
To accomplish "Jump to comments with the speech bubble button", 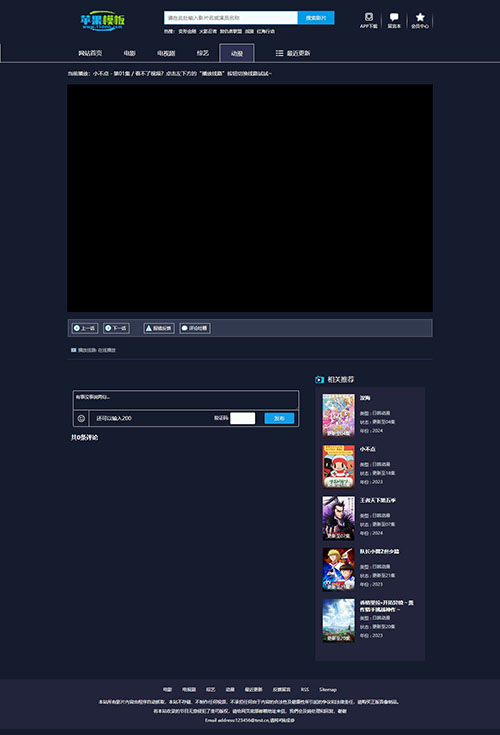I will click(195, 328).
